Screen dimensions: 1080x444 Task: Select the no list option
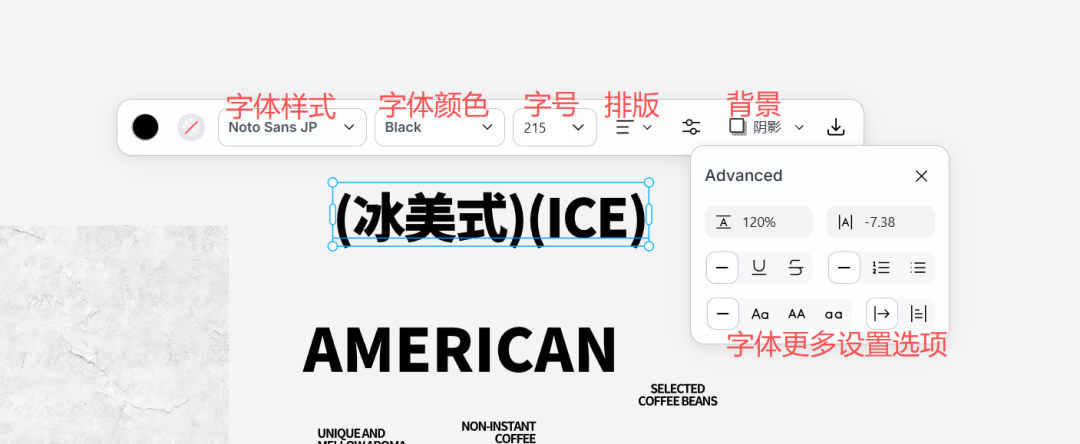pyautogui.click(x=844, y=268)
